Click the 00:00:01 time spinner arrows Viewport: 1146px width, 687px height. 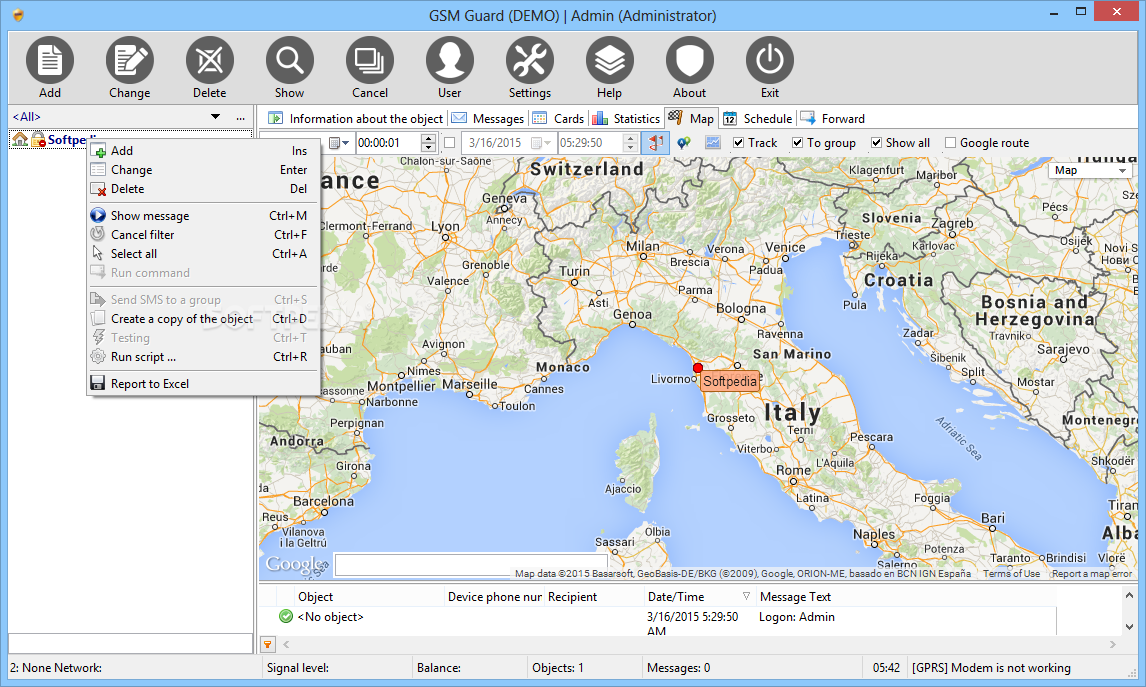pos(429,143)
